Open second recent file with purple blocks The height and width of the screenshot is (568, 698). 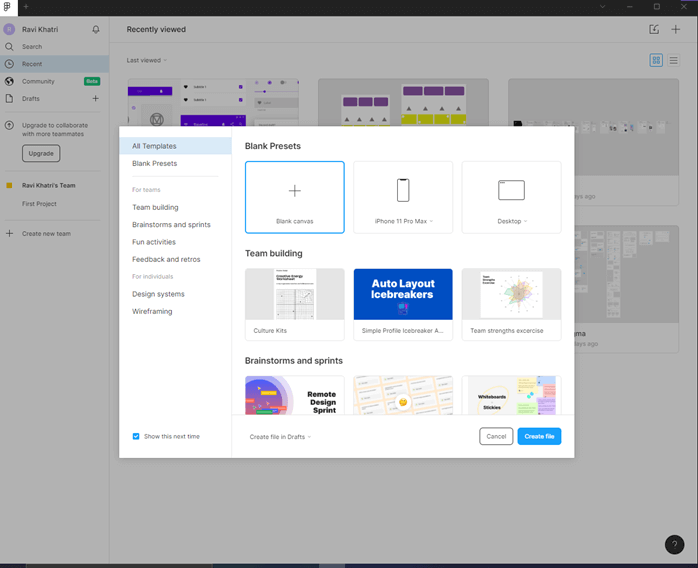(403, 103)
